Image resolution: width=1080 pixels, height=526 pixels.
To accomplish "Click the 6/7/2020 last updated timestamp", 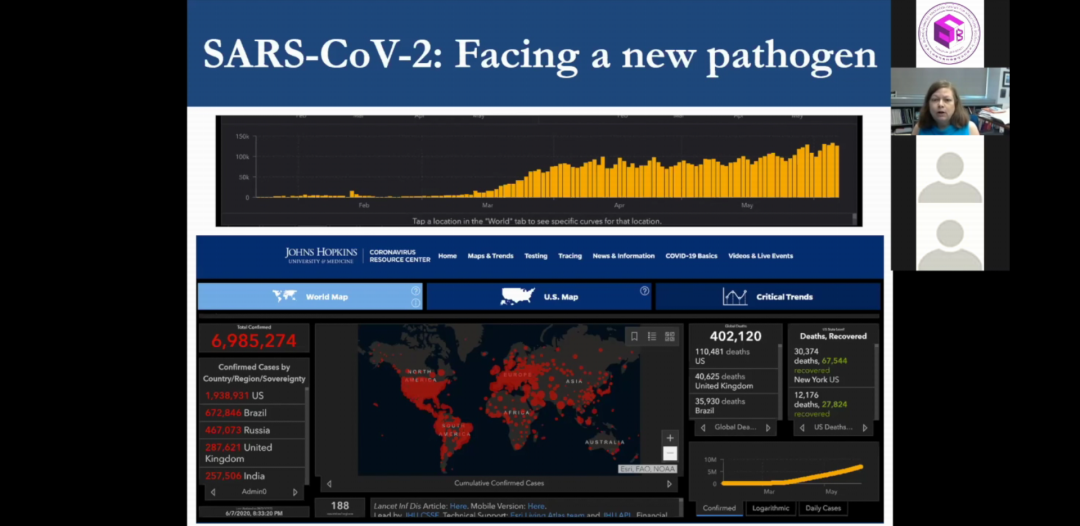I will (x=253, y=513).
